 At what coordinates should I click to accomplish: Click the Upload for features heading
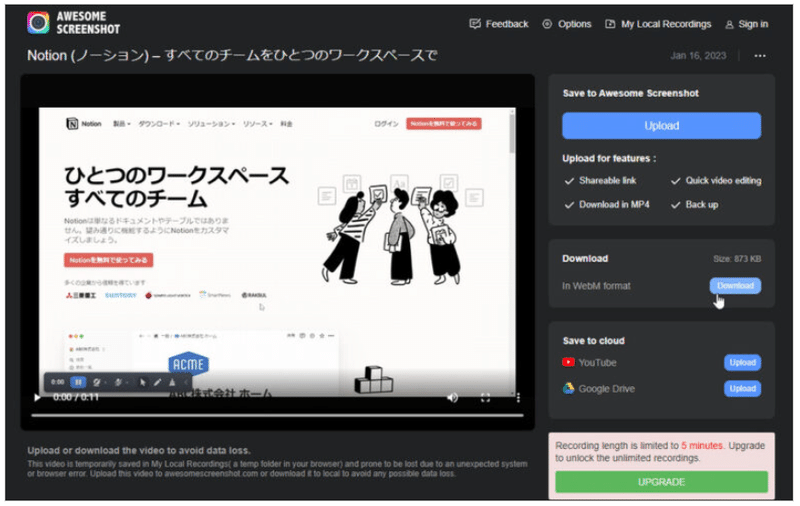609,159
